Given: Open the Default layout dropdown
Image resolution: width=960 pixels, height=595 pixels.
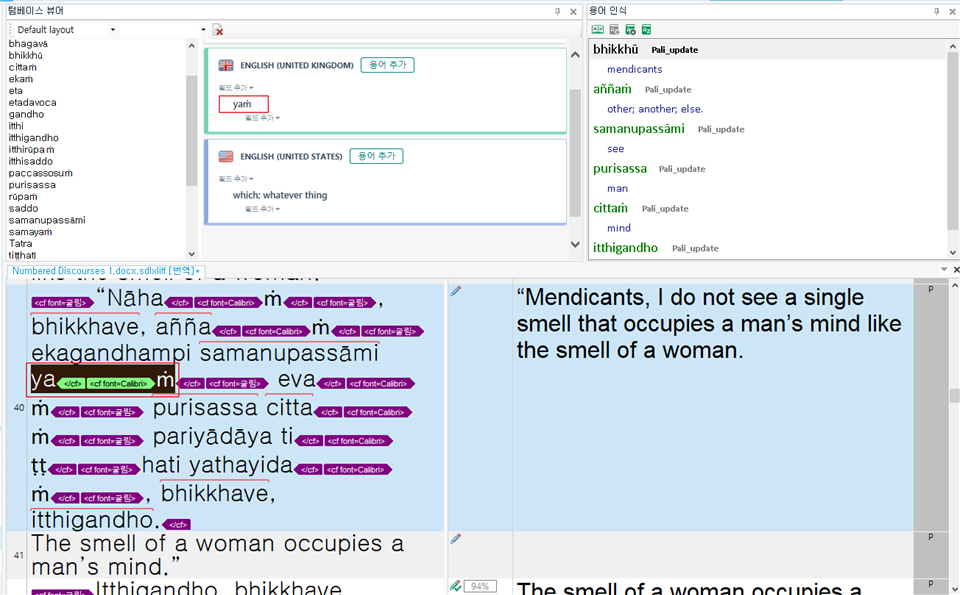Looking at the screenshot, I should coord(113,29).
